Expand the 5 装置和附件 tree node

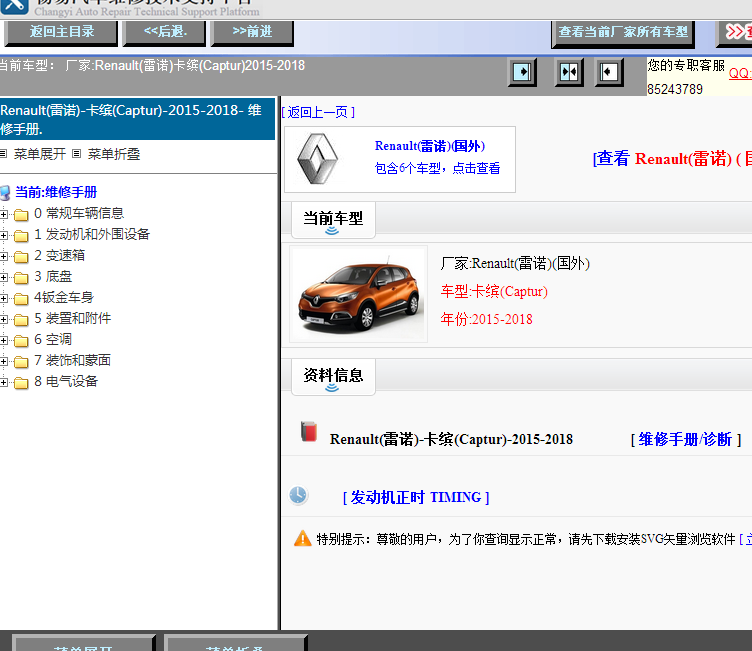tap(4, 319)
